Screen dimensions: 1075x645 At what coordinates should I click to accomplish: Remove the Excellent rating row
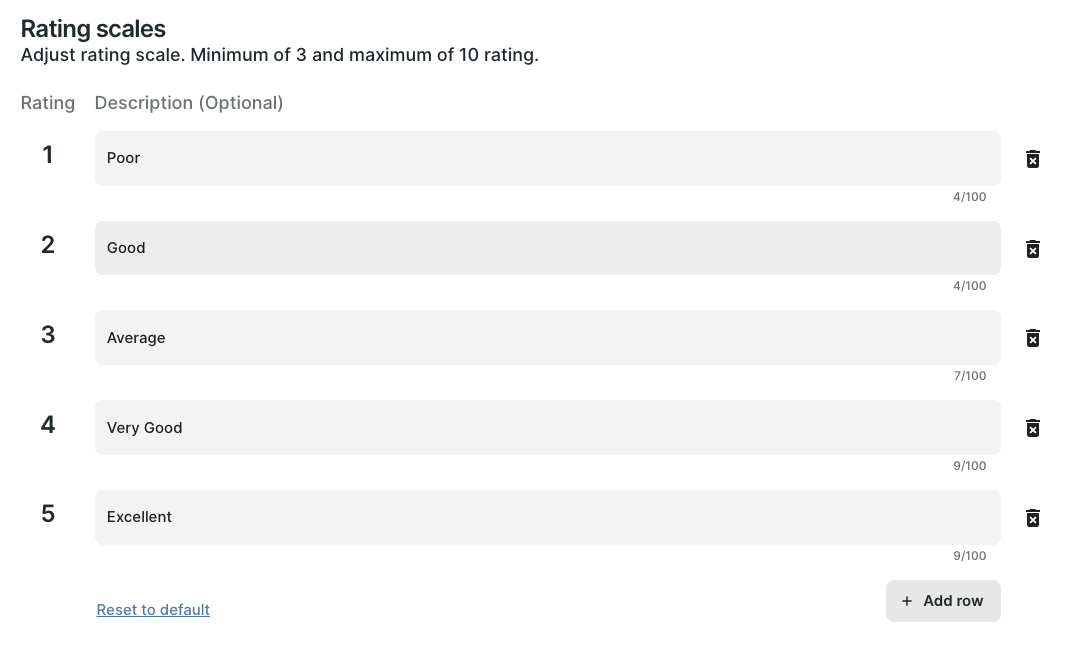(x=1033, y=518)
